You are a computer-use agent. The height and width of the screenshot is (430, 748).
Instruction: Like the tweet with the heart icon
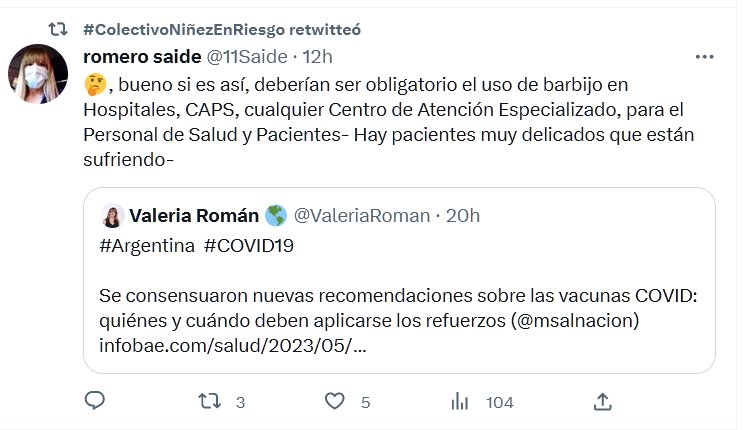tap(336, 401)
